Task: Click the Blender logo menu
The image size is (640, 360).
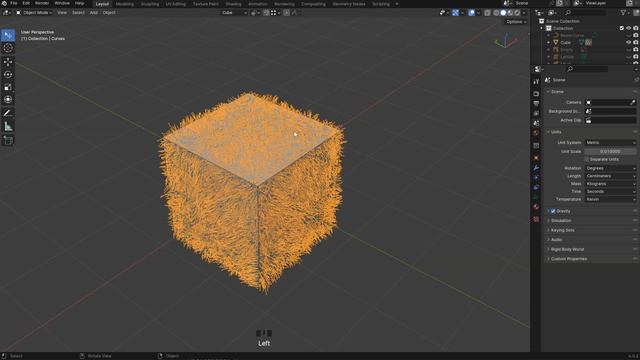Action: click(4, 3)
